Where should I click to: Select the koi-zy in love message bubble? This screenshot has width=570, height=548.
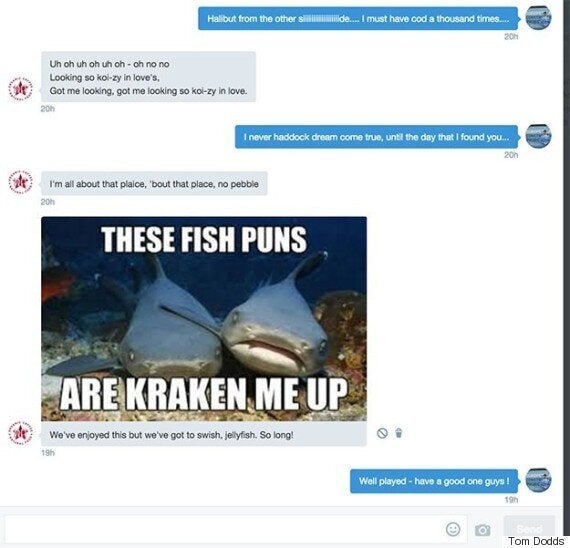click(148, 77)
